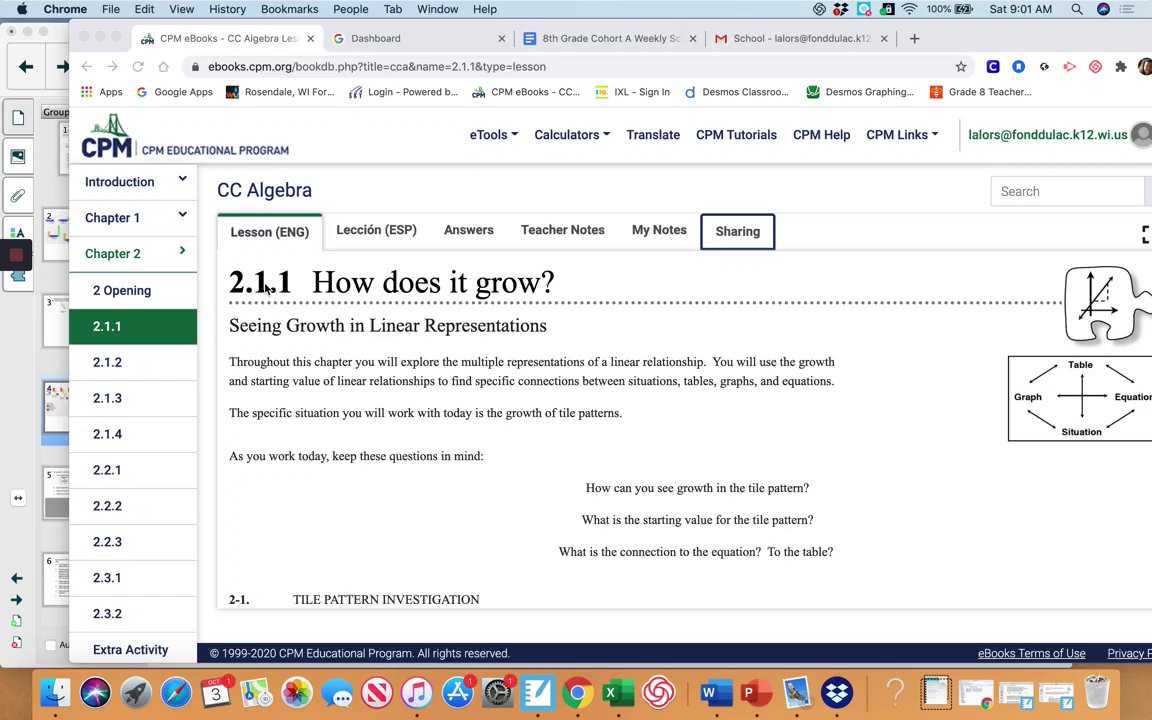The image size is (1152, 720).
Task: Open 2 Opening in sidebar
Action: (133, 290)
